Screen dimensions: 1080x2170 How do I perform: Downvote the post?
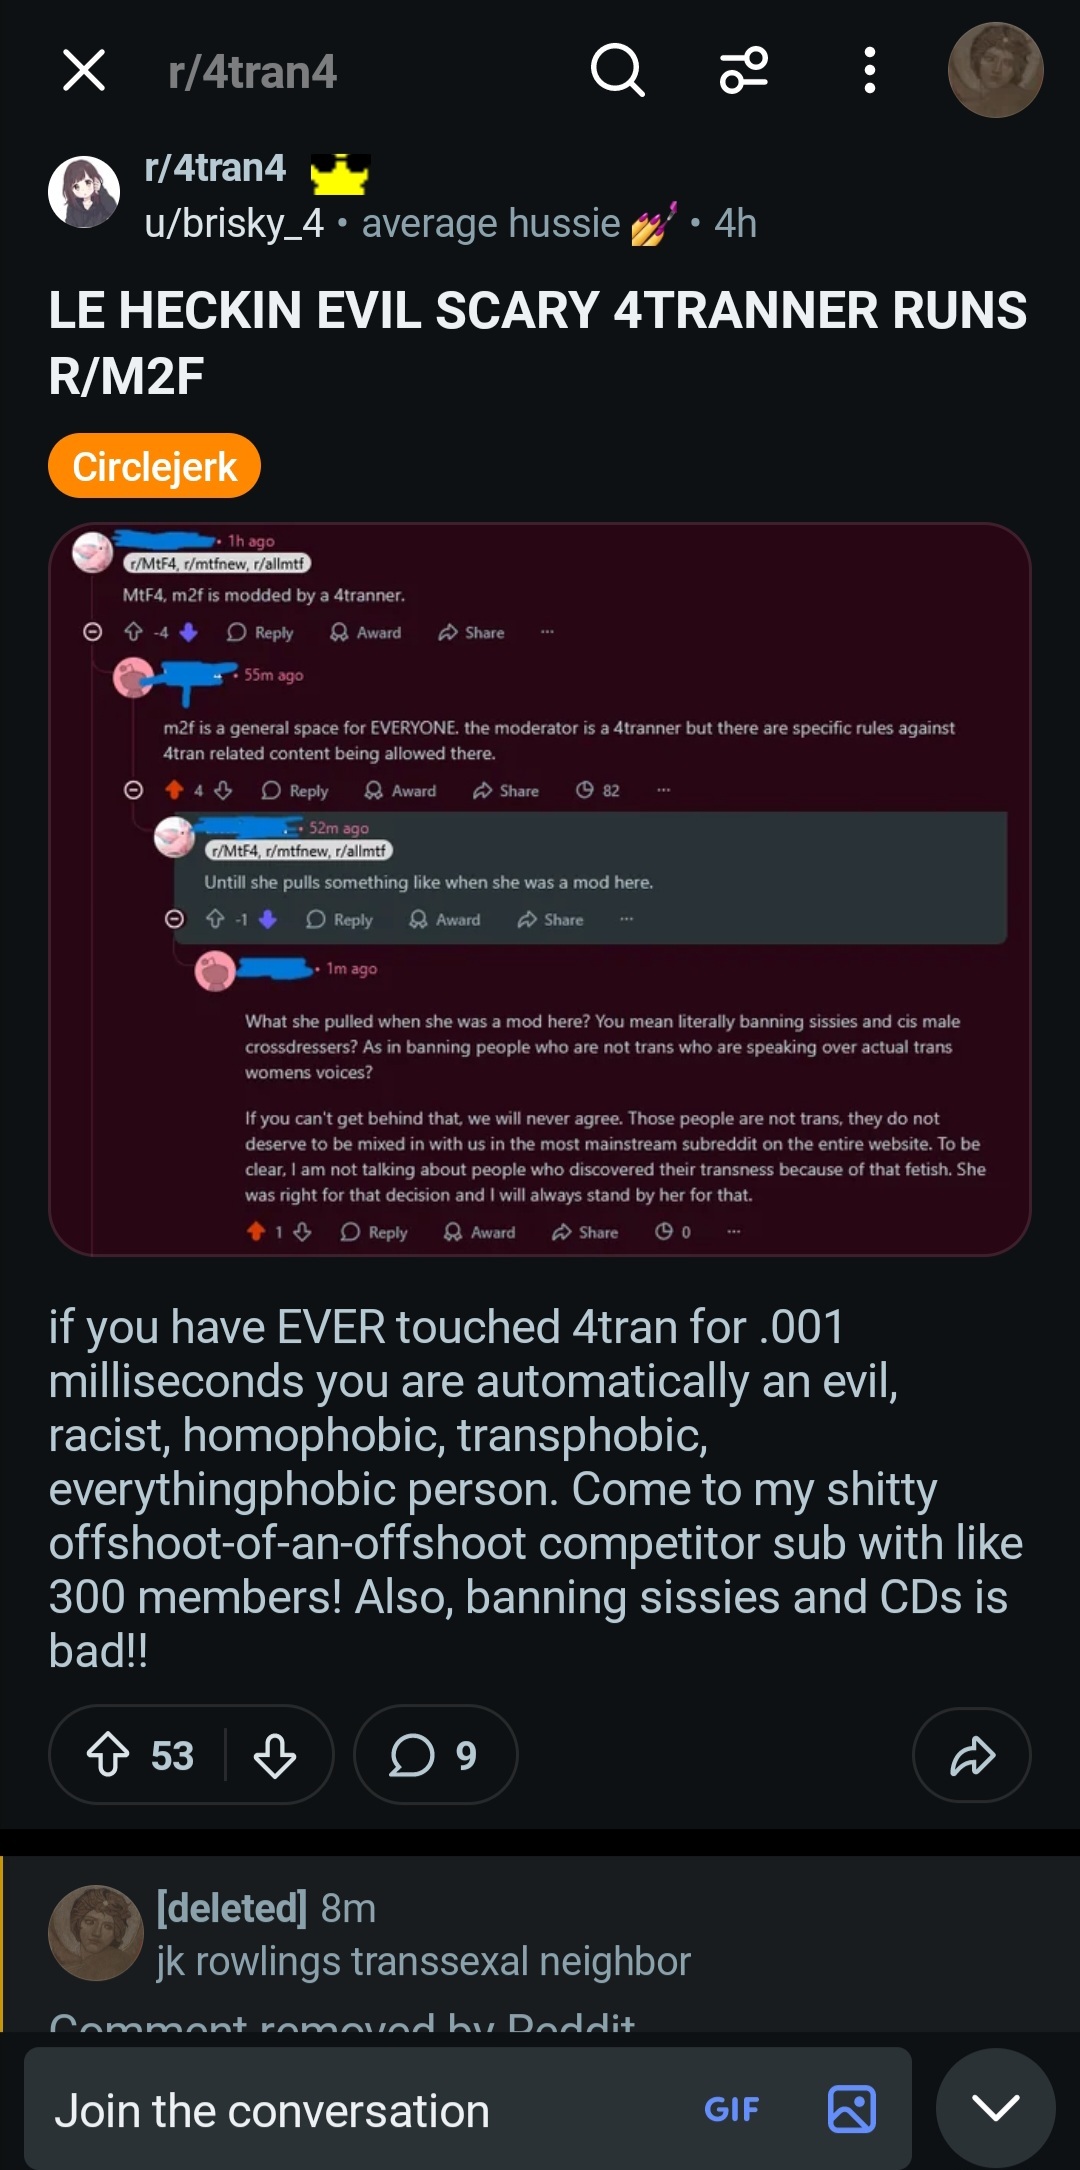click(x=275, y=1755)
